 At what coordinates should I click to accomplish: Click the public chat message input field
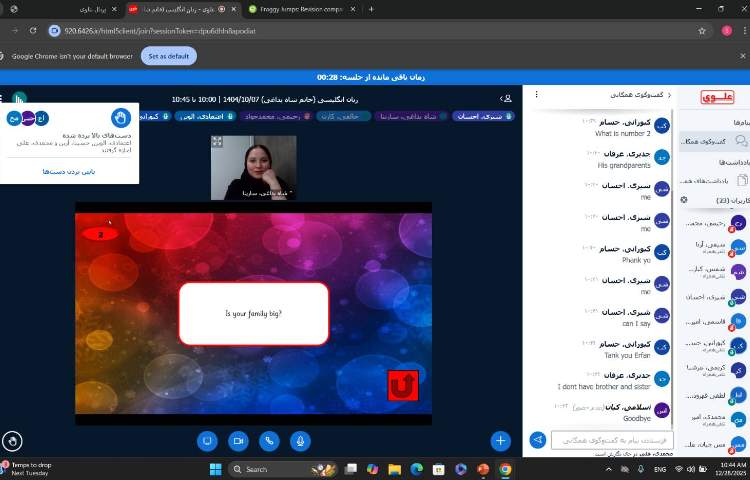tap(612, 440)
